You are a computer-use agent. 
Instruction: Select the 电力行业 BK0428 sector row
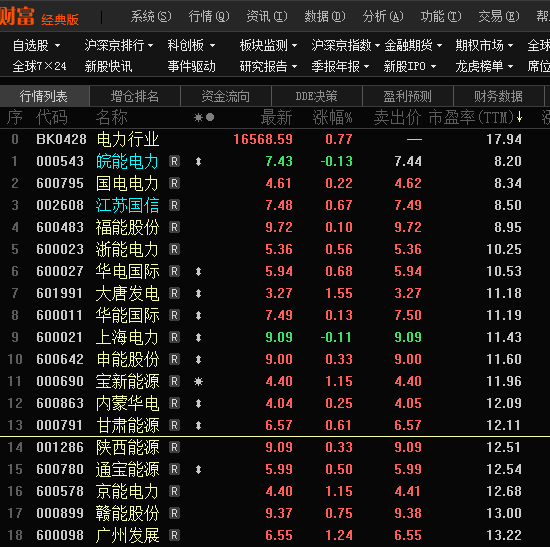[x=275, y=139]
